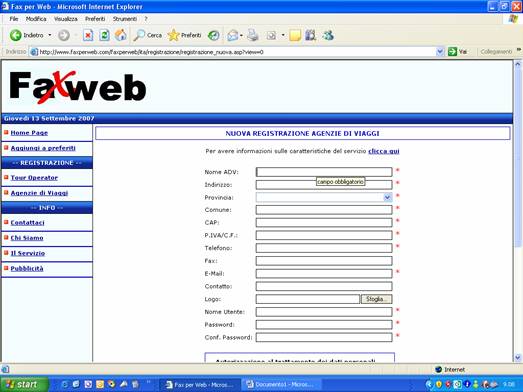Screen dimensions: 523x392
Task: Open the Visualizza menu
Action: [66, 19]
